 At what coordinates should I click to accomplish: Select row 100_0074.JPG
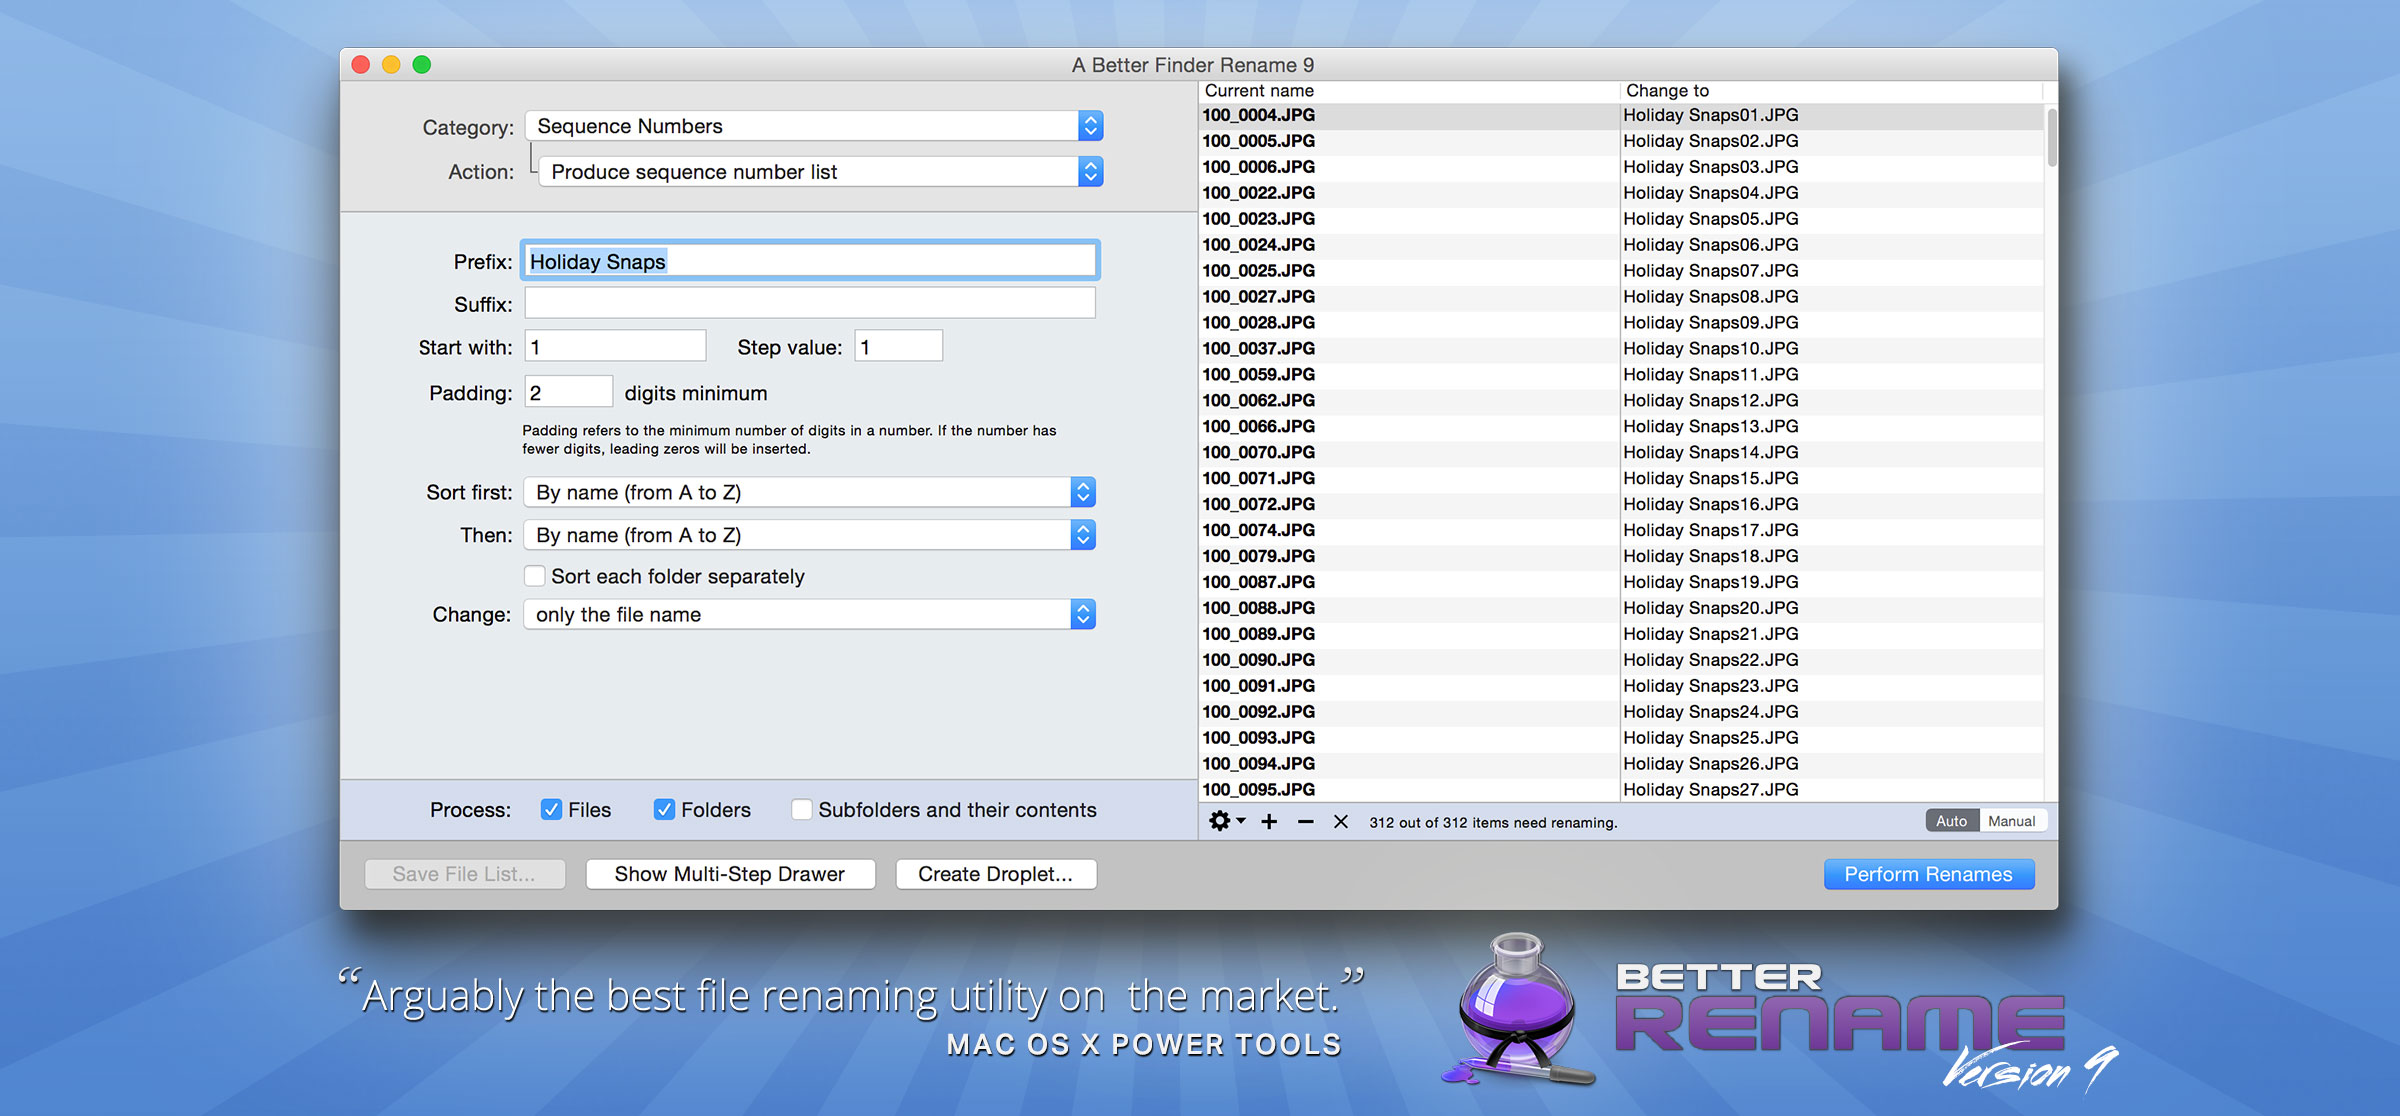[1622, 531]
